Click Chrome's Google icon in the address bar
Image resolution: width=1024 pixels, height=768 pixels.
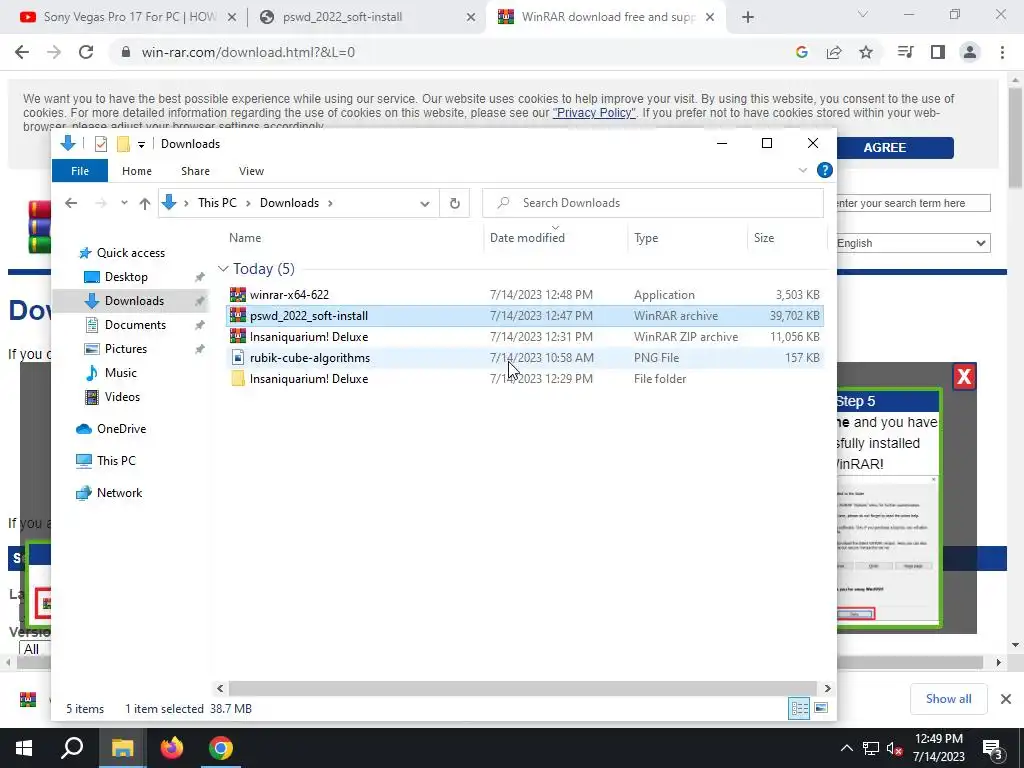click(x=802, y=52)
